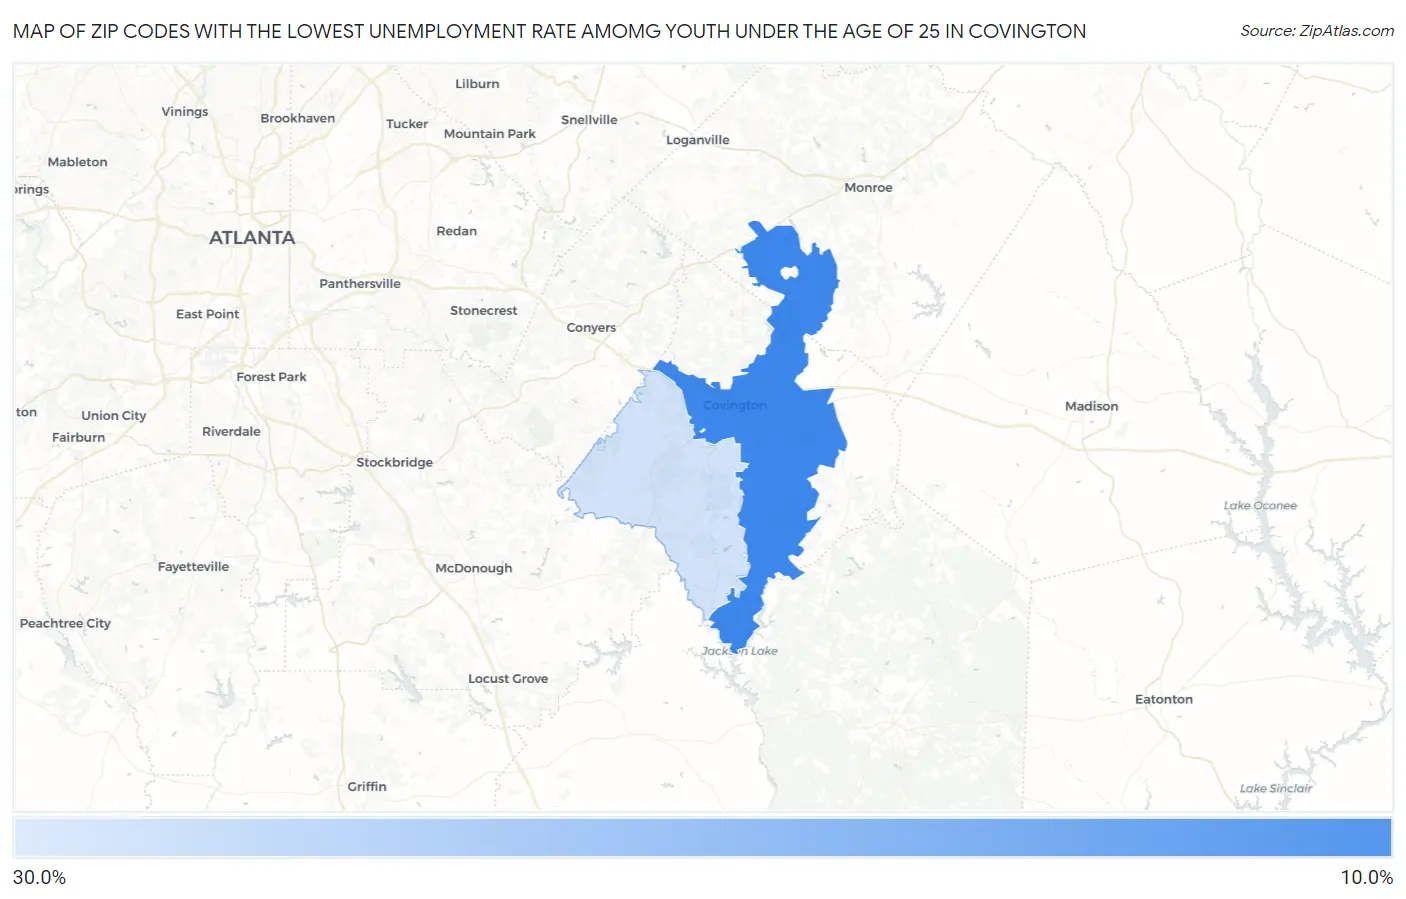Click the Jackson Lake map label
The height and width of the screenshot is (899, 1406).
[740, 651]
